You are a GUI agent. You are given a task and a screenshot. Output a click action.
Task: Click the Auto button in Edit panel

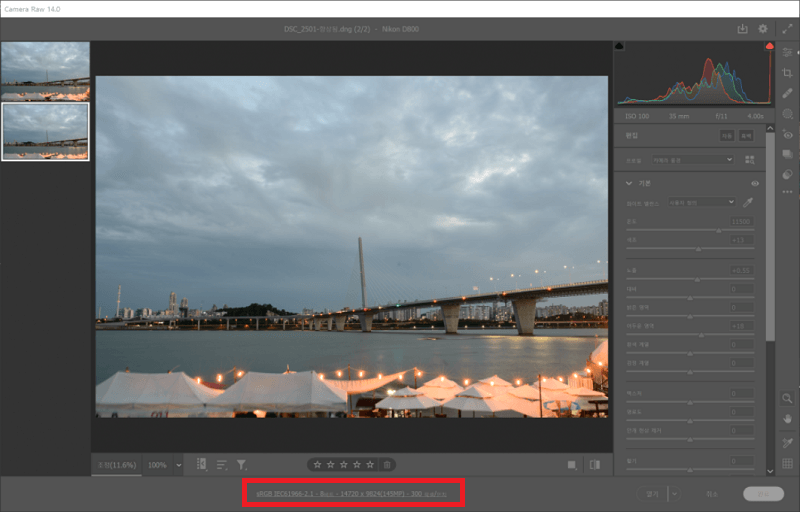(x=727, y=135)
